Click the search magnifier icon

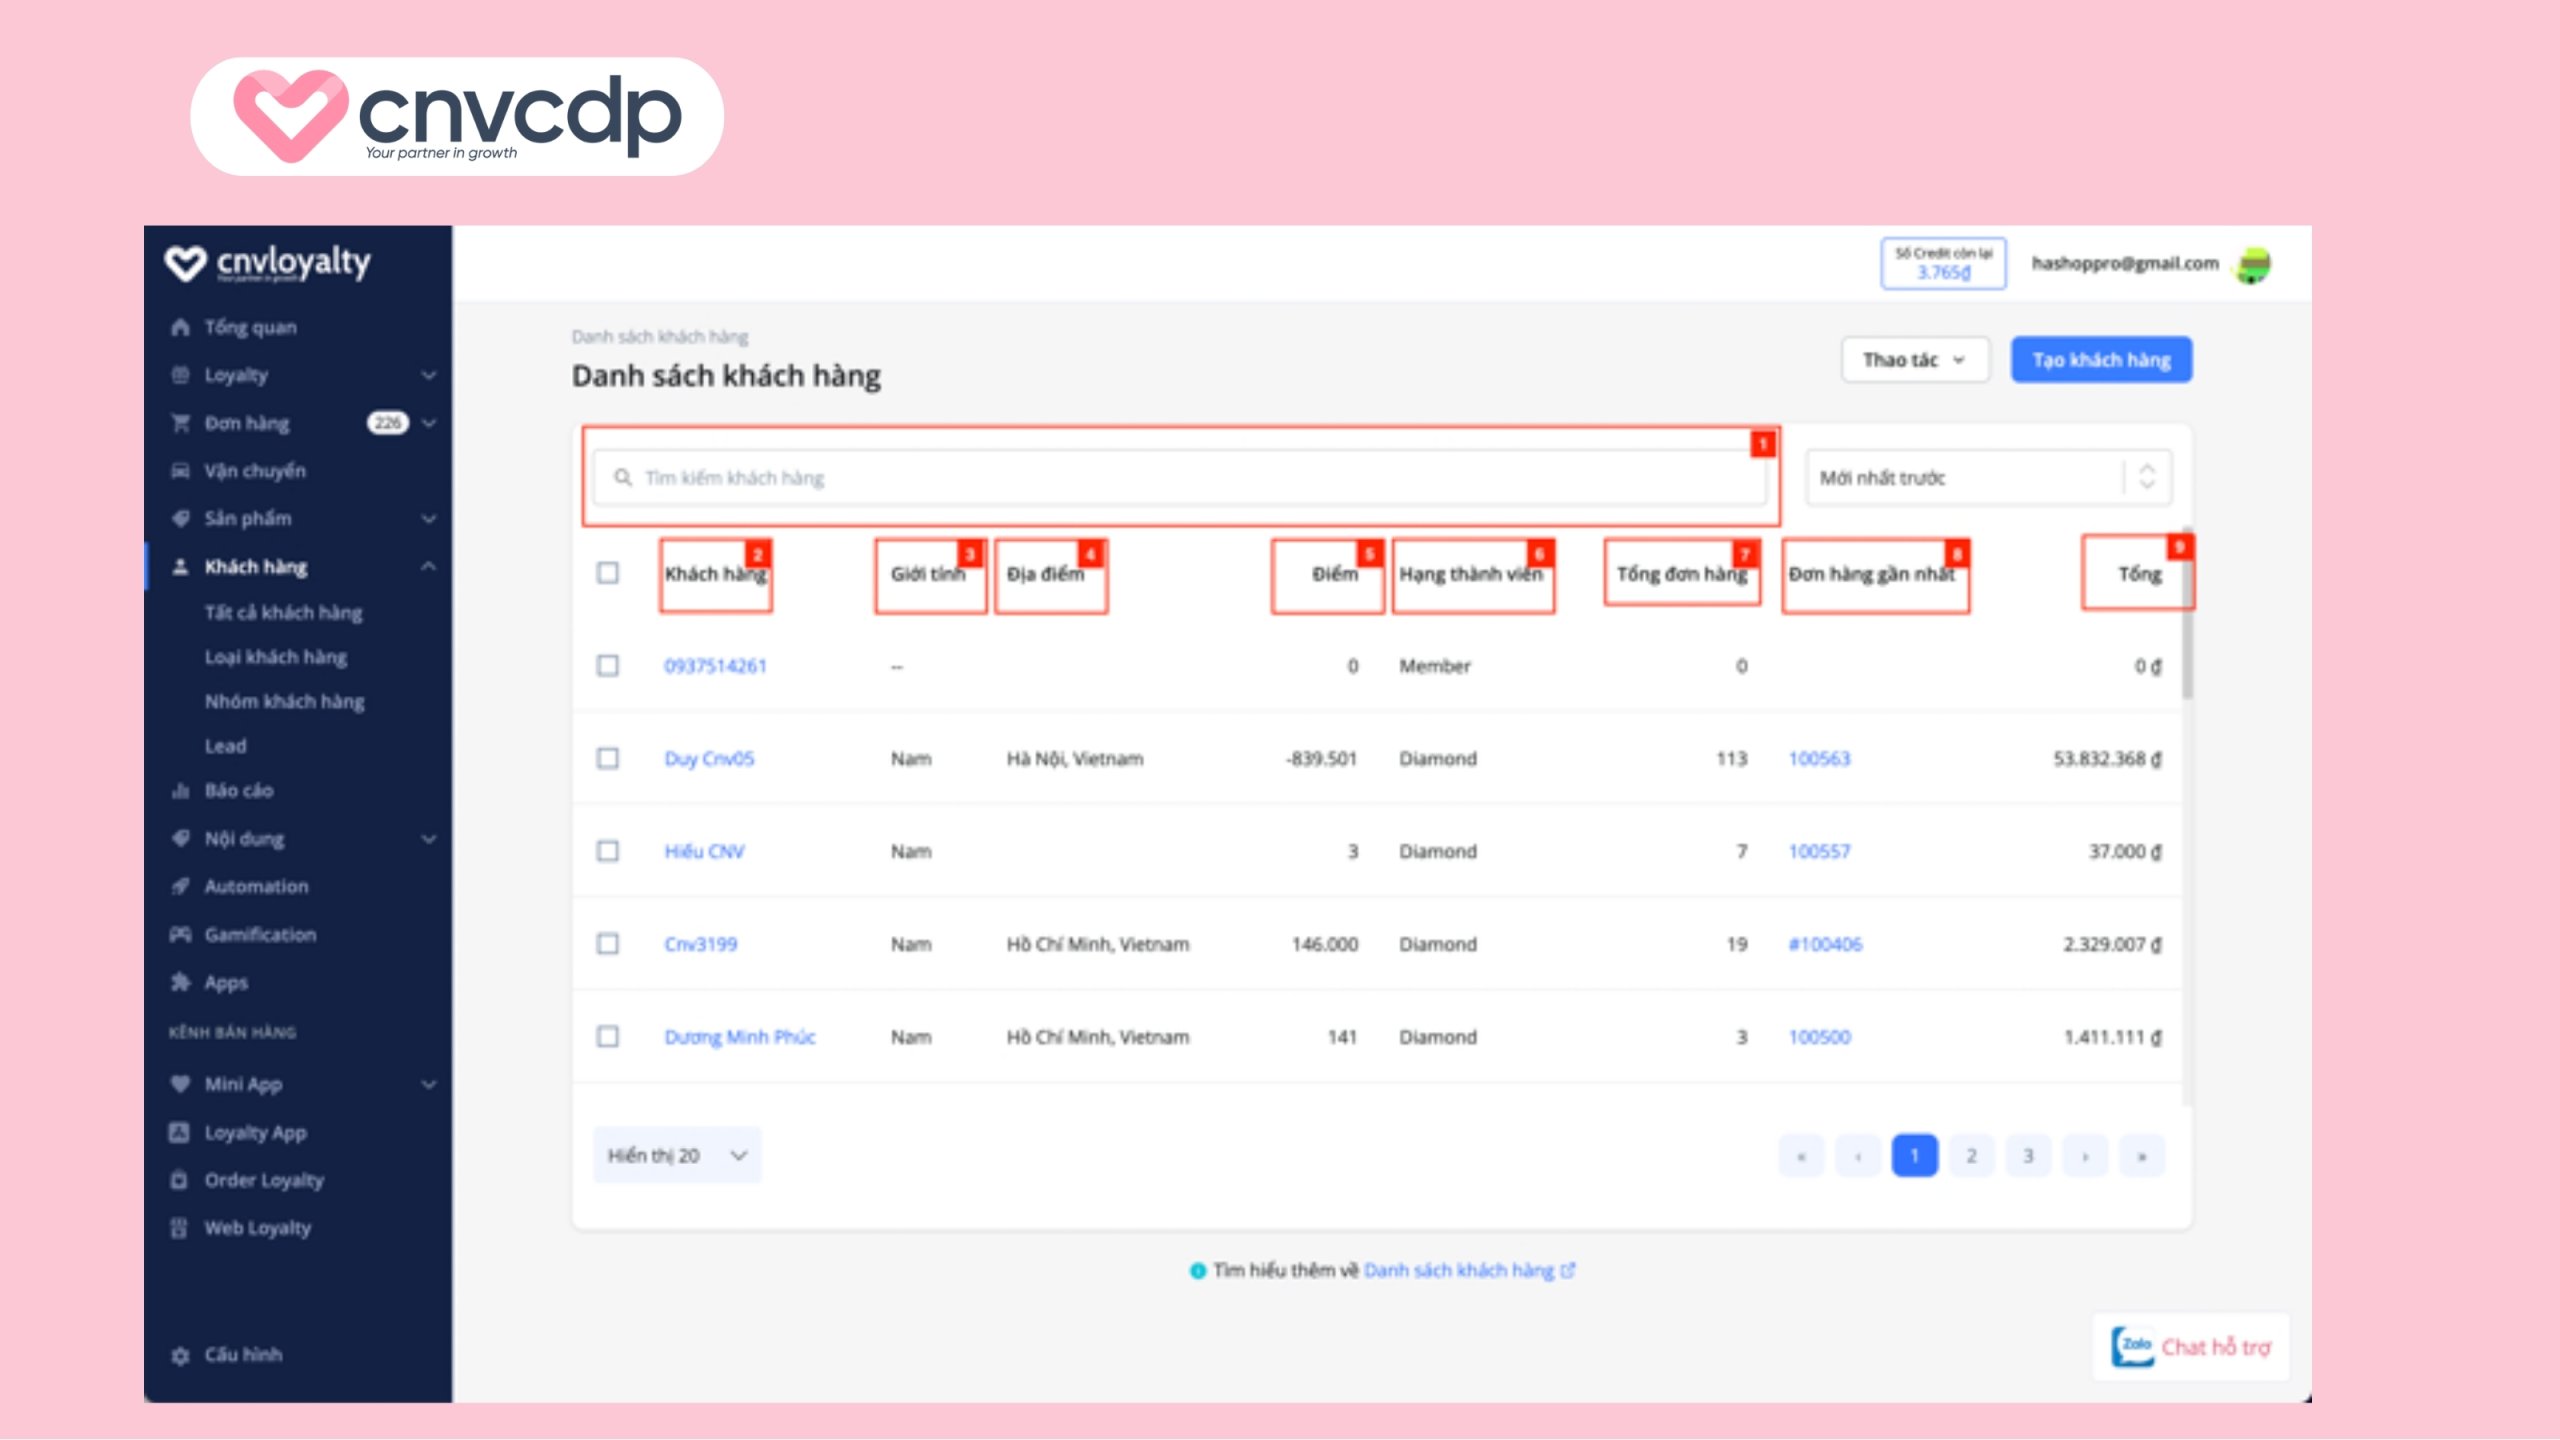[x=623, y=477]
